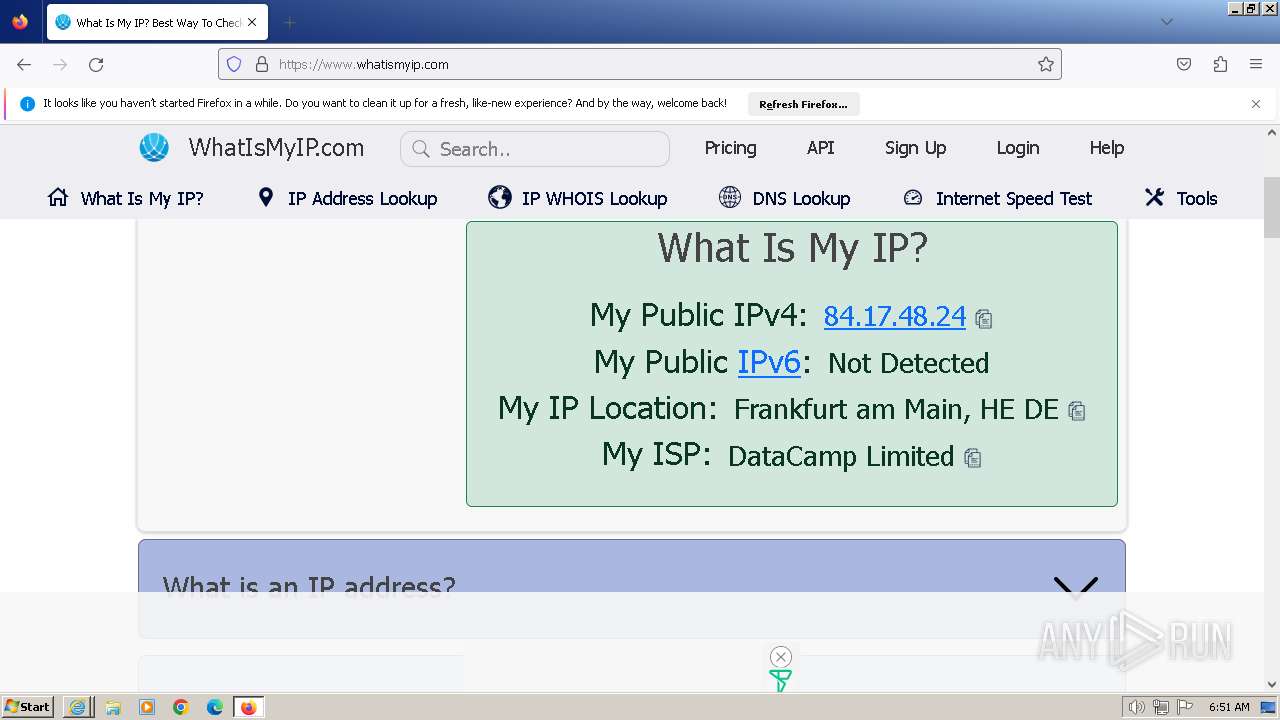Reload the current page
Image resolution: width=1280 pixels, height=720 pixels.
coord(96,64)
